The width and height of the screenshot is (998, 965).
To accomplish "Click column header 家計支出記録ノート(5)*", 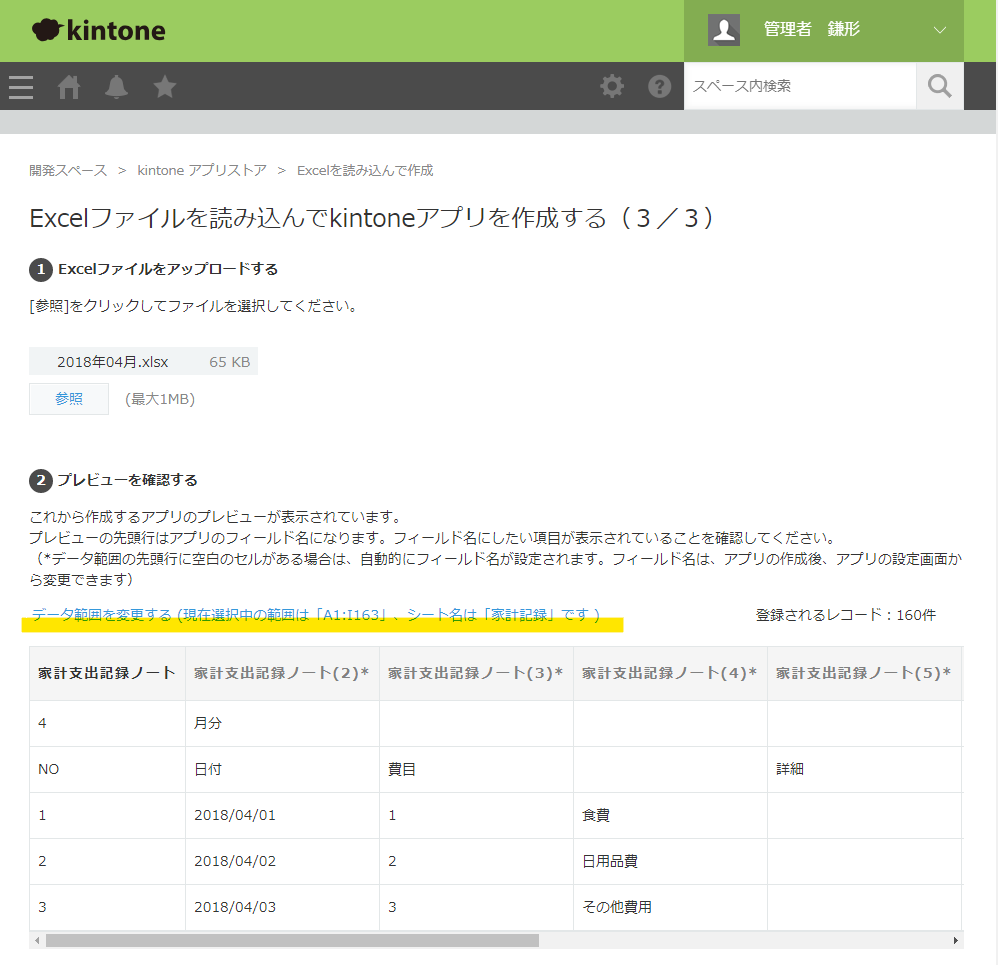I will (864, 673).
